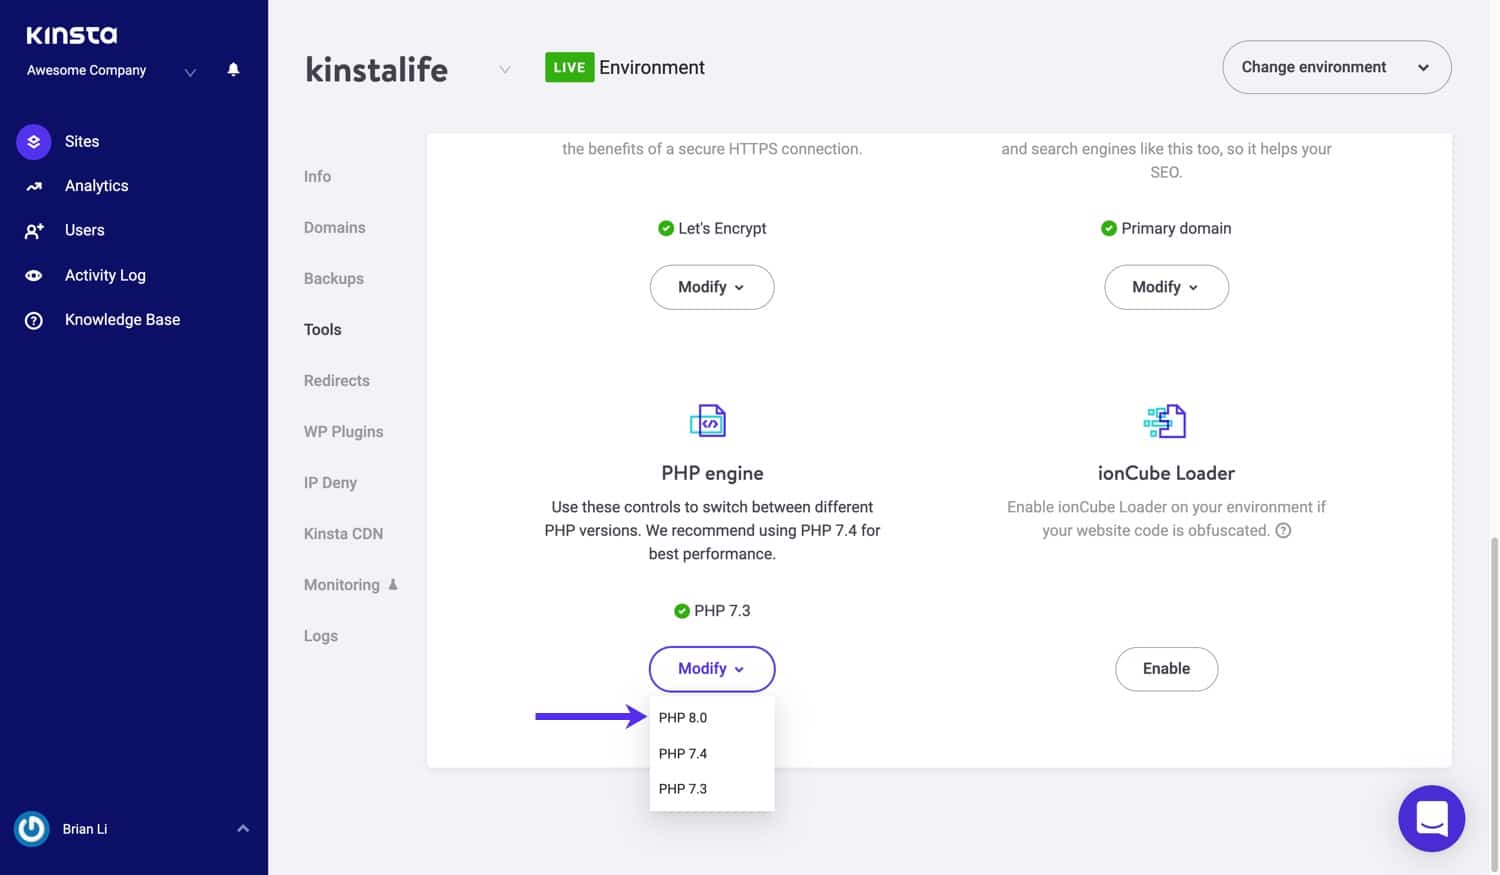Open the WP Plugins tab
The image size is (1500, 875).
coord(343,432)
